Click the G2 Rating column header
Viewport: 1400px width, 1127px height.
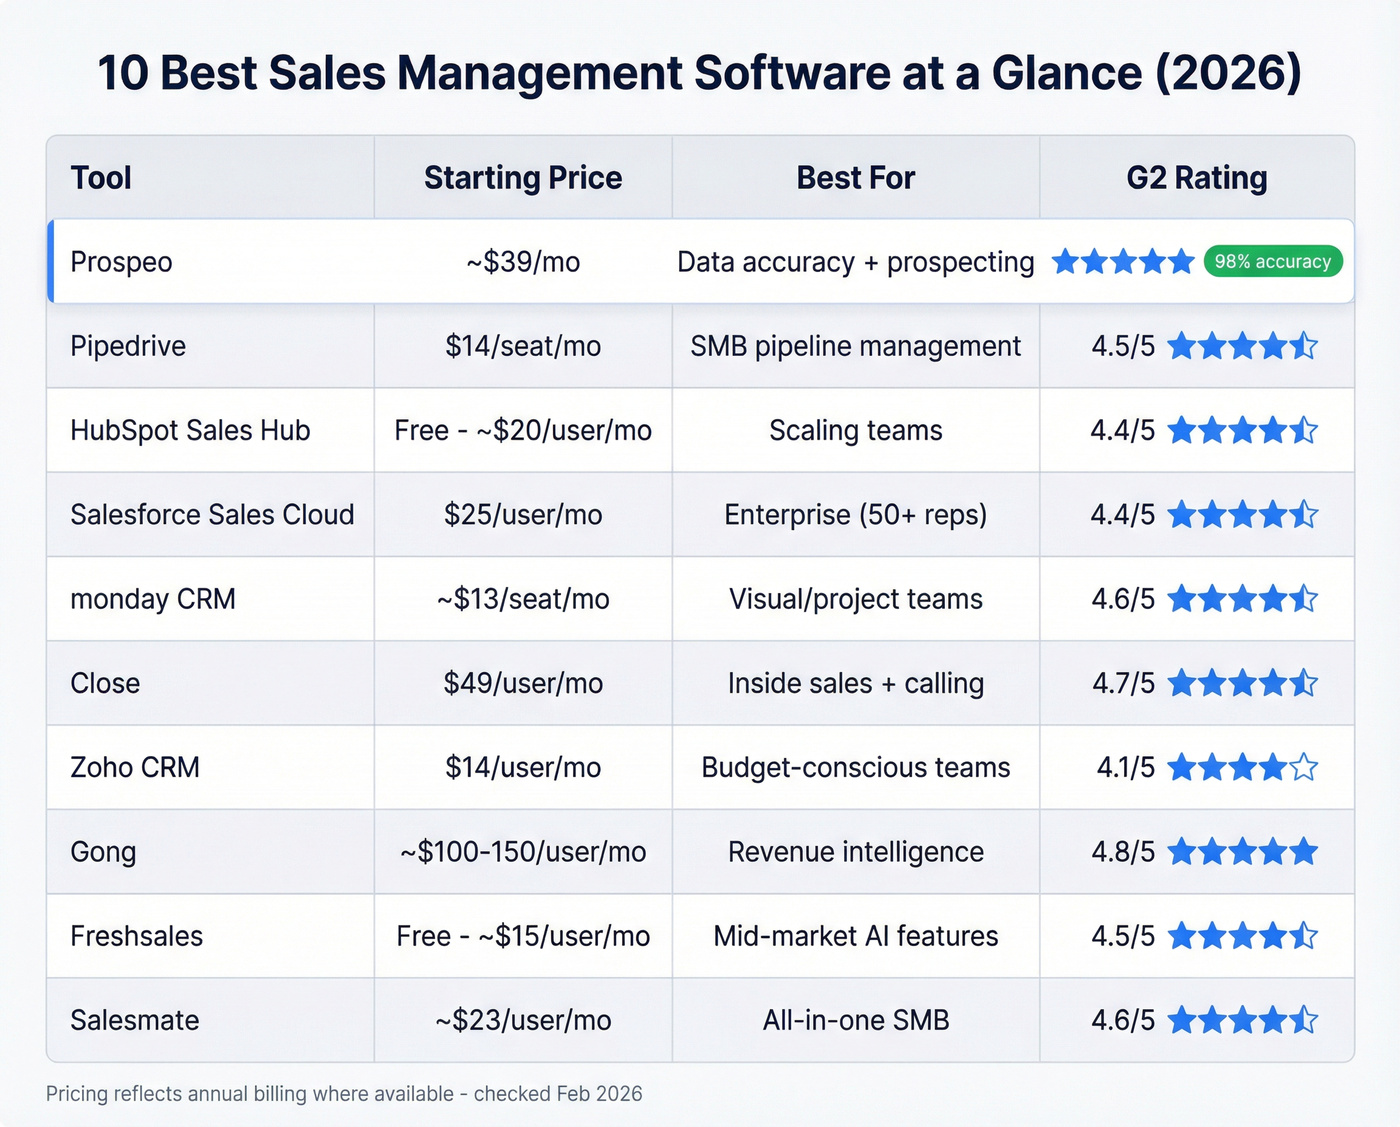click(x=1196, y=177)
